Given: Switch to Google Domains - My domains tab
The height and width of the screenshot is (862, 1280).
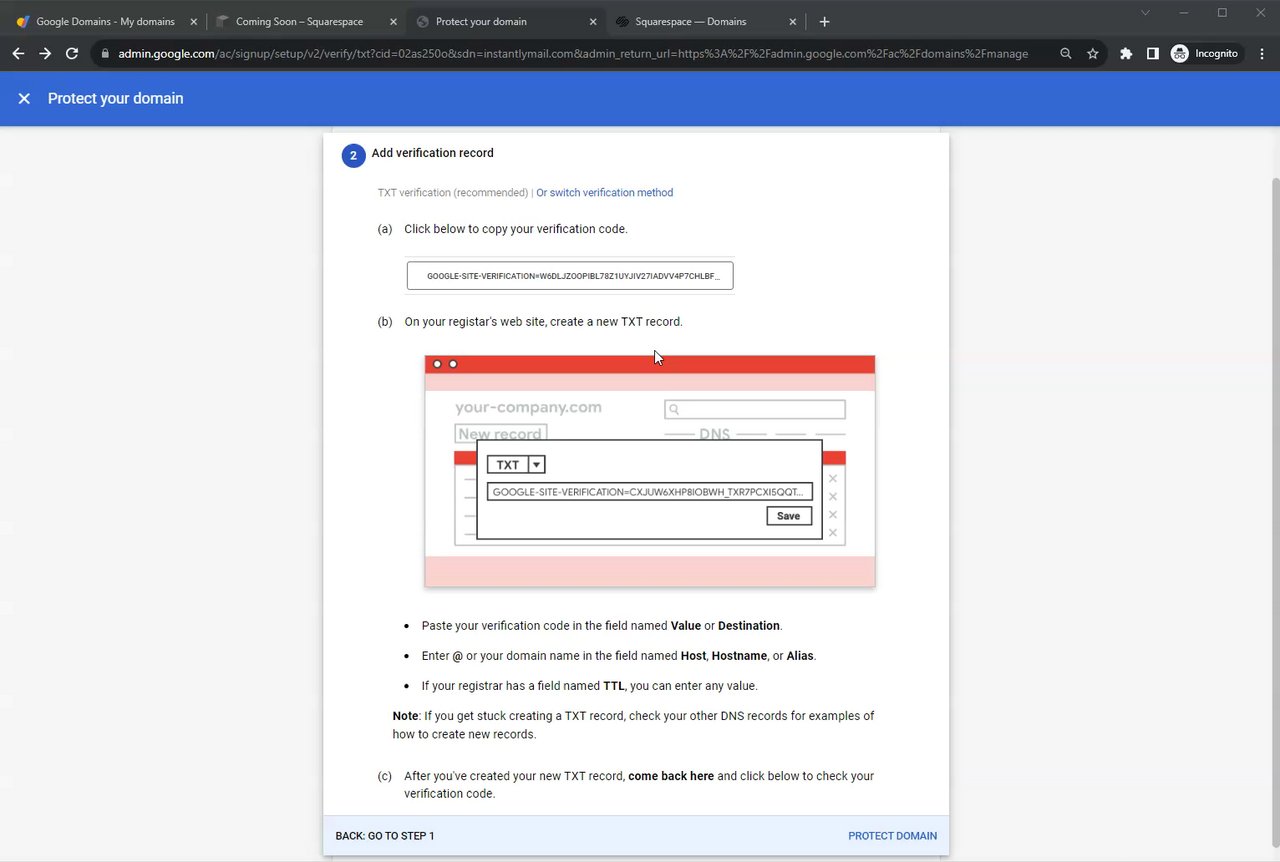Looking at the screenshot, I should 105,21.
